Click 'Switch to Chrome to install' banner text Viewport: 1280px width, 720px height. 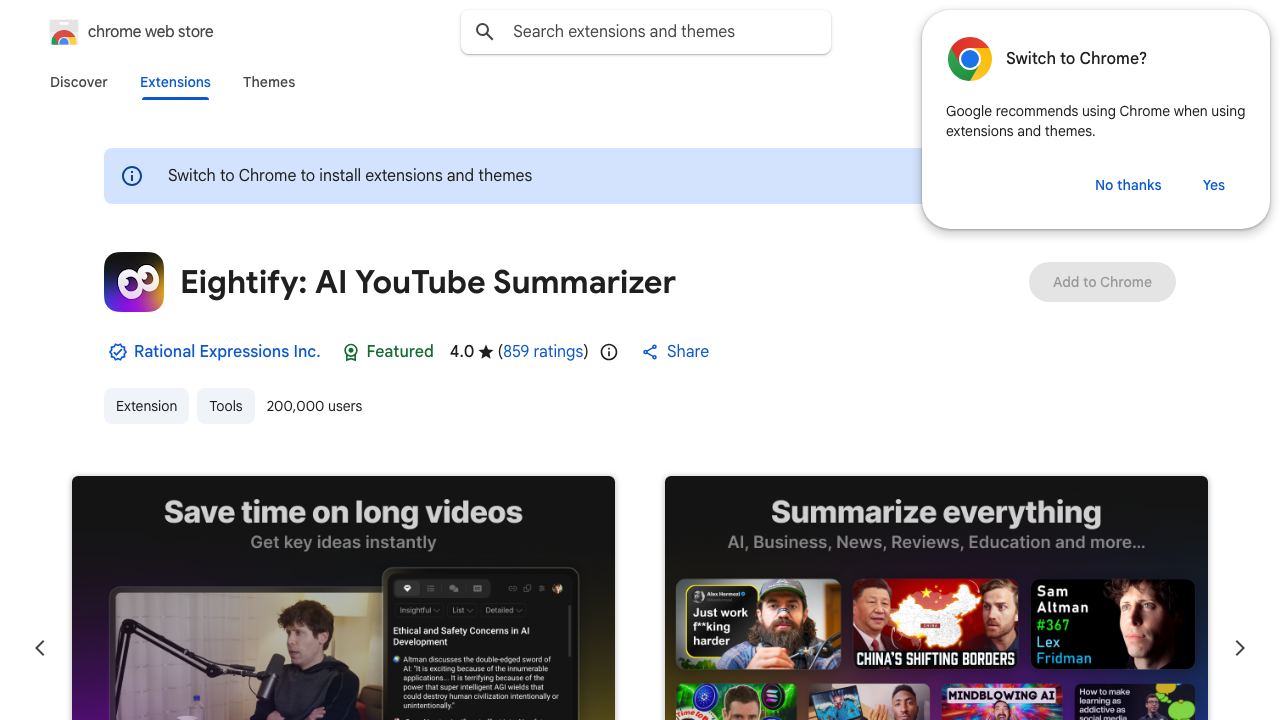tap(350, 176)
